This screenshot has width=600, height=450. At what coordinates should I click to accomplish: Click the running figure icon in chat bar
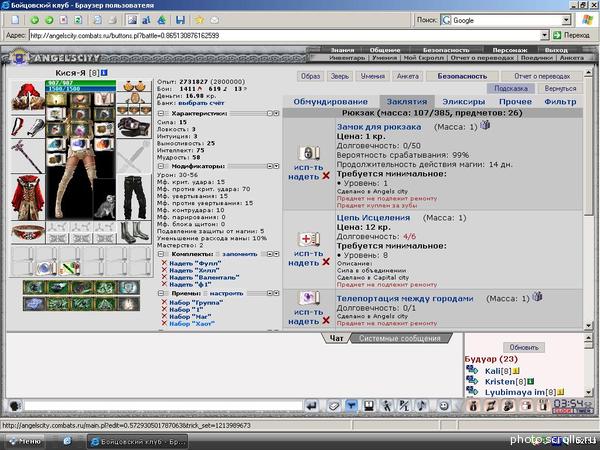[387, 406]
